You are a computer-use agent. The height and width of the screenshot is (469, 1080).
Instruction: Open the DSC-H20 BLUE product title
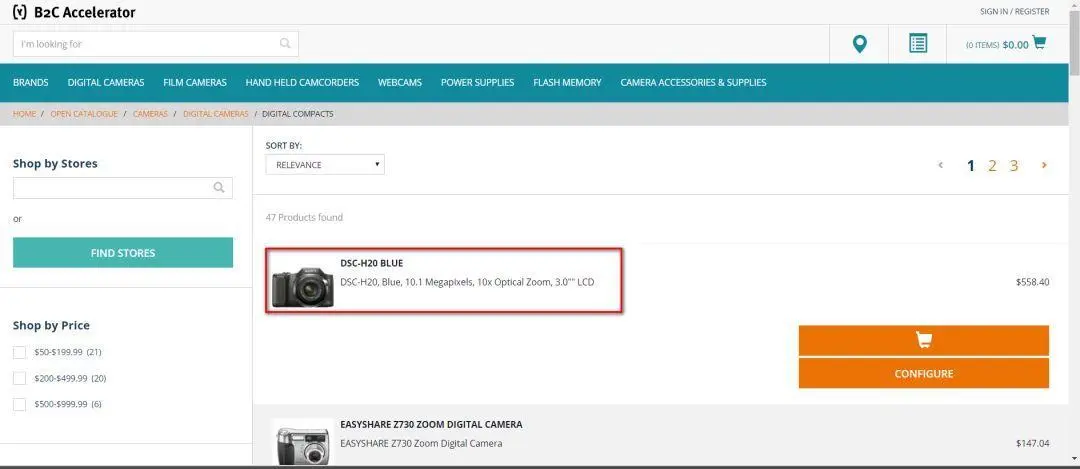click(371, 263)
